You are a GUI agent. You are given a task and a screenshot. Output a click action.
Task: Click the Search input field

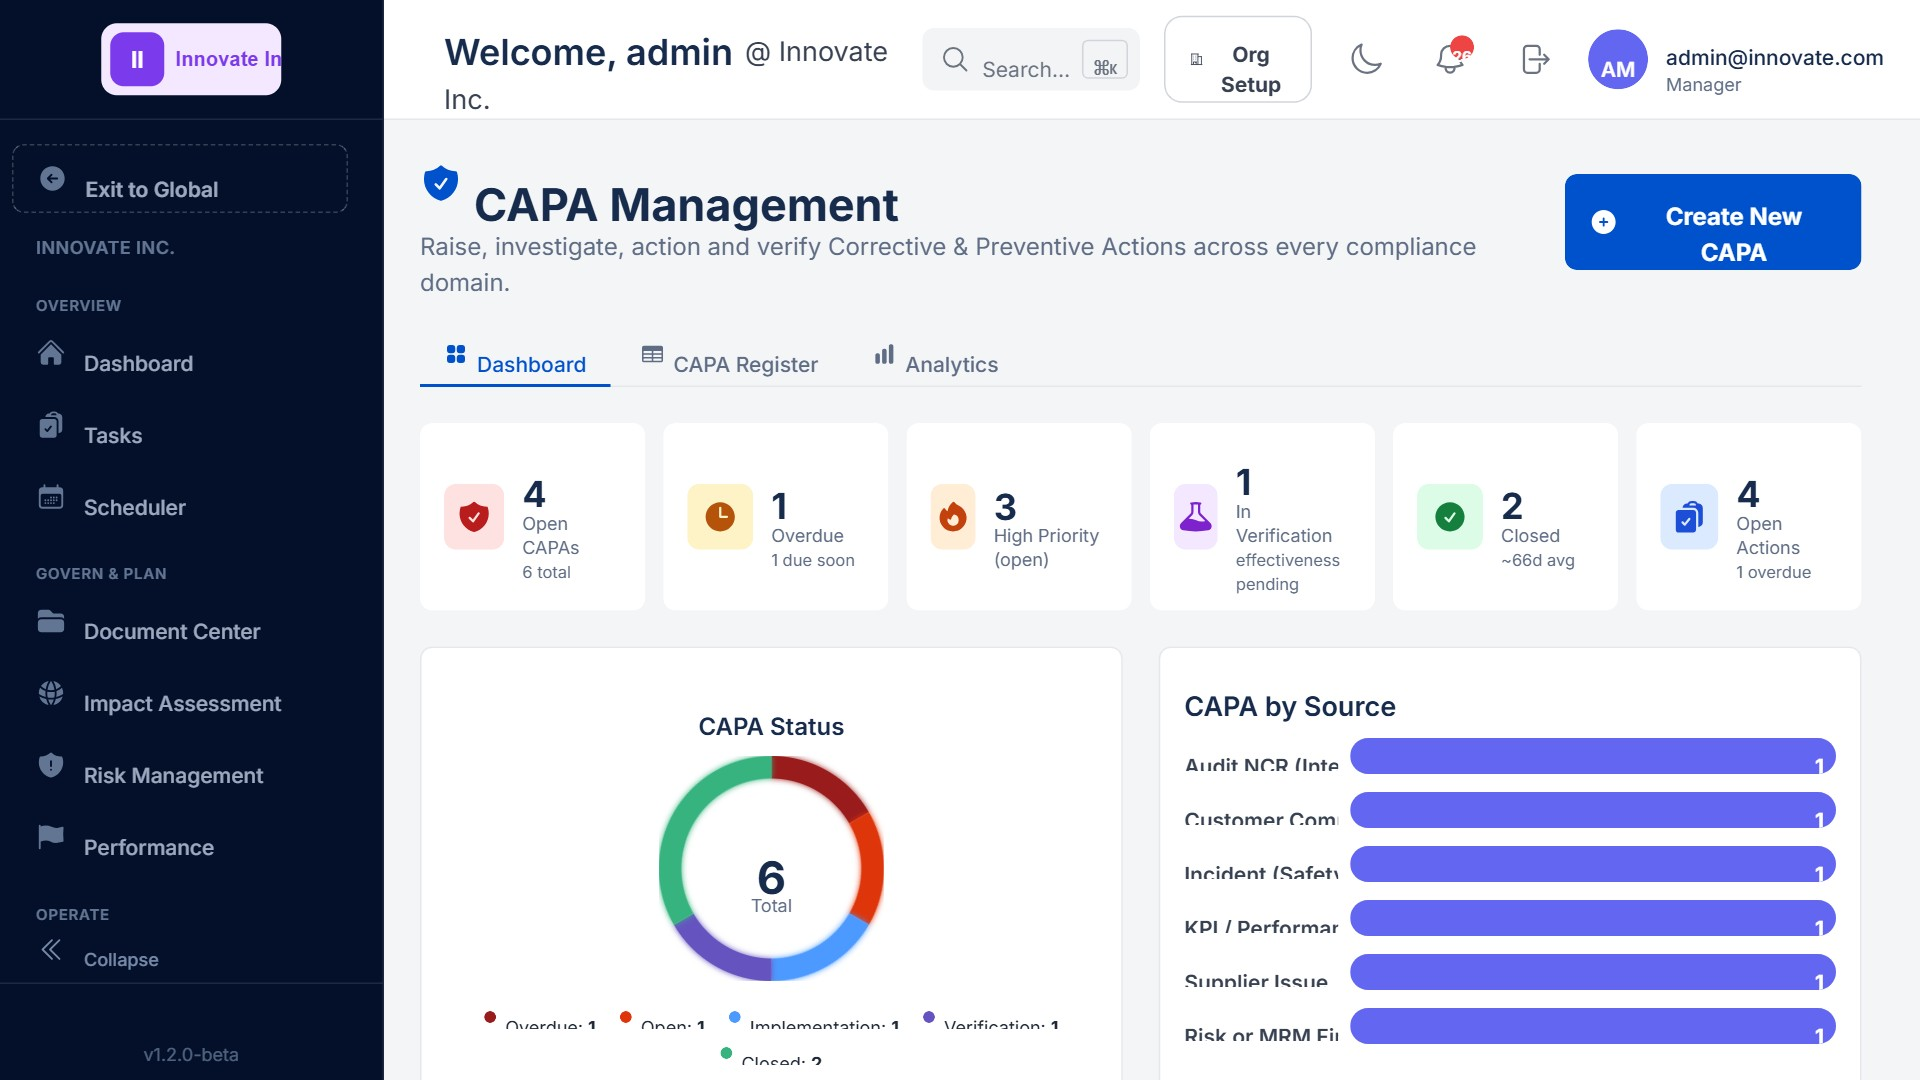pos(1031,60)
